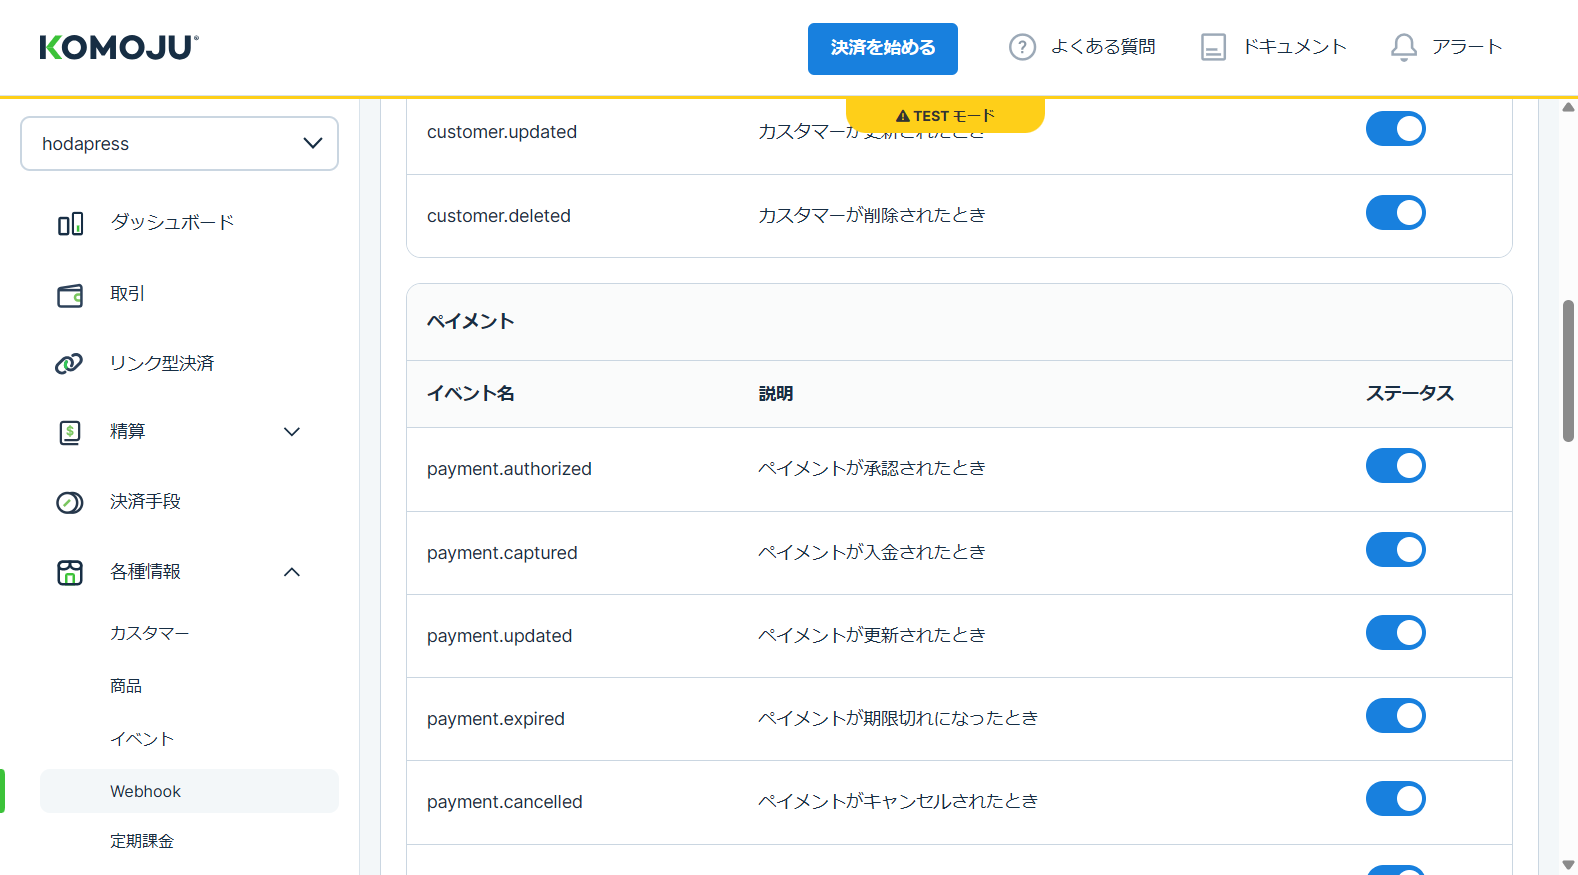Click the description ペイメントが入金されたとき
1578x875 pixels.
click(x=872, y=552)
